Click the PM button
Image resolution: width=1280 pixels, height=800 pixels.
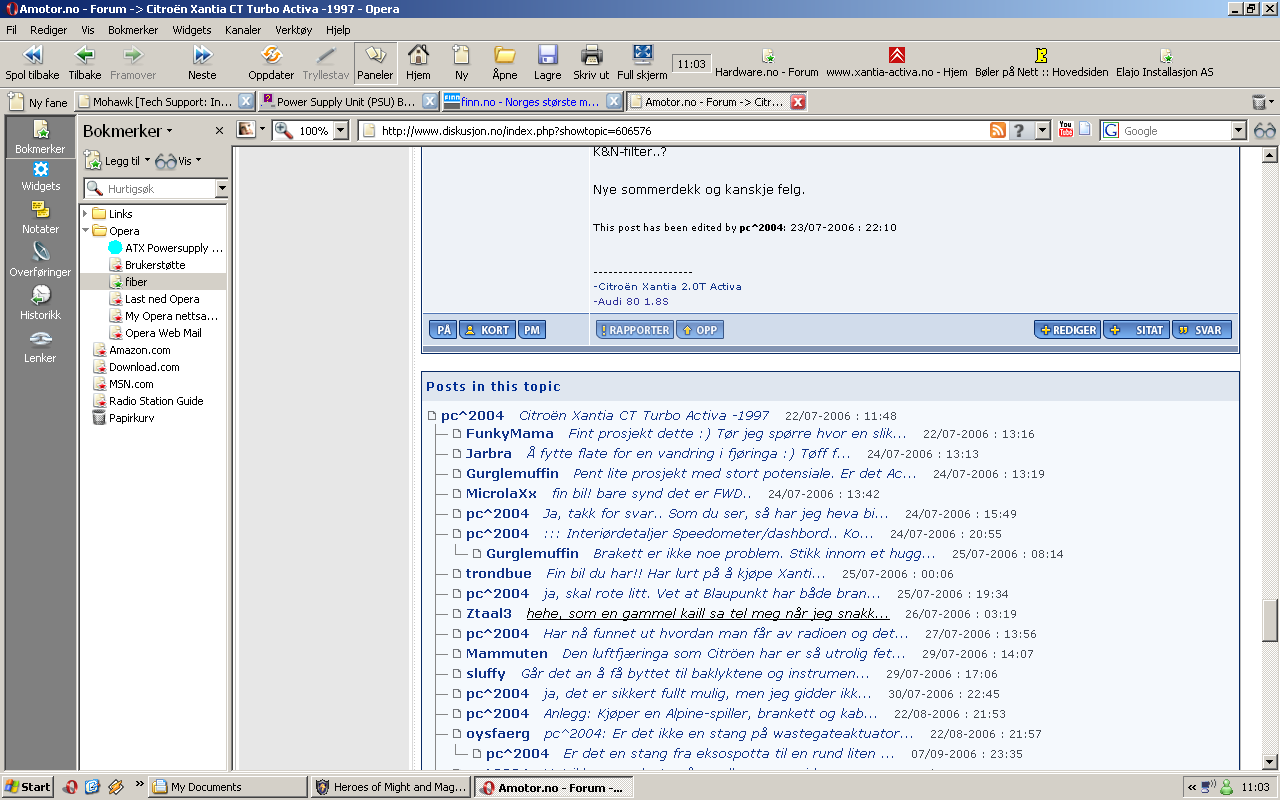[532, 330]
